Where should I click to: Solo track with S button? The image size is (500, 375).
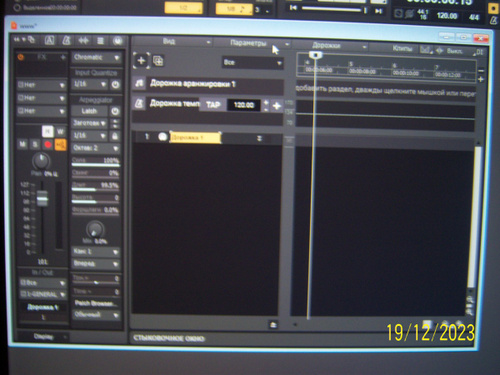pyautogui.click(x=35, y=145)
